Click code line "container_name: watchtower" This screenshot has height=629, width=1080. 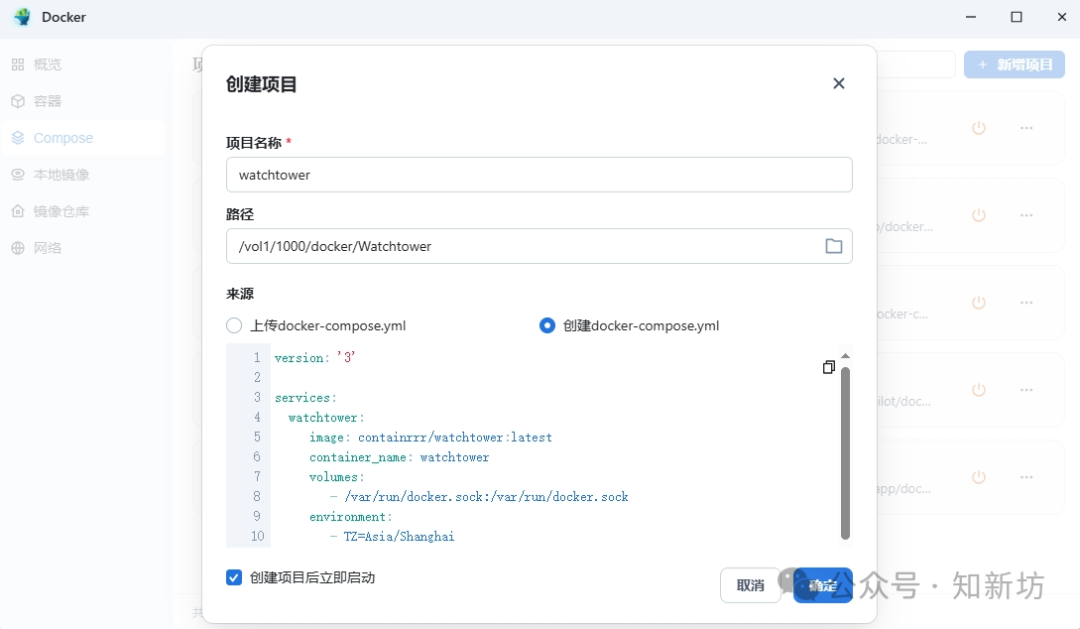pos(399,457)
